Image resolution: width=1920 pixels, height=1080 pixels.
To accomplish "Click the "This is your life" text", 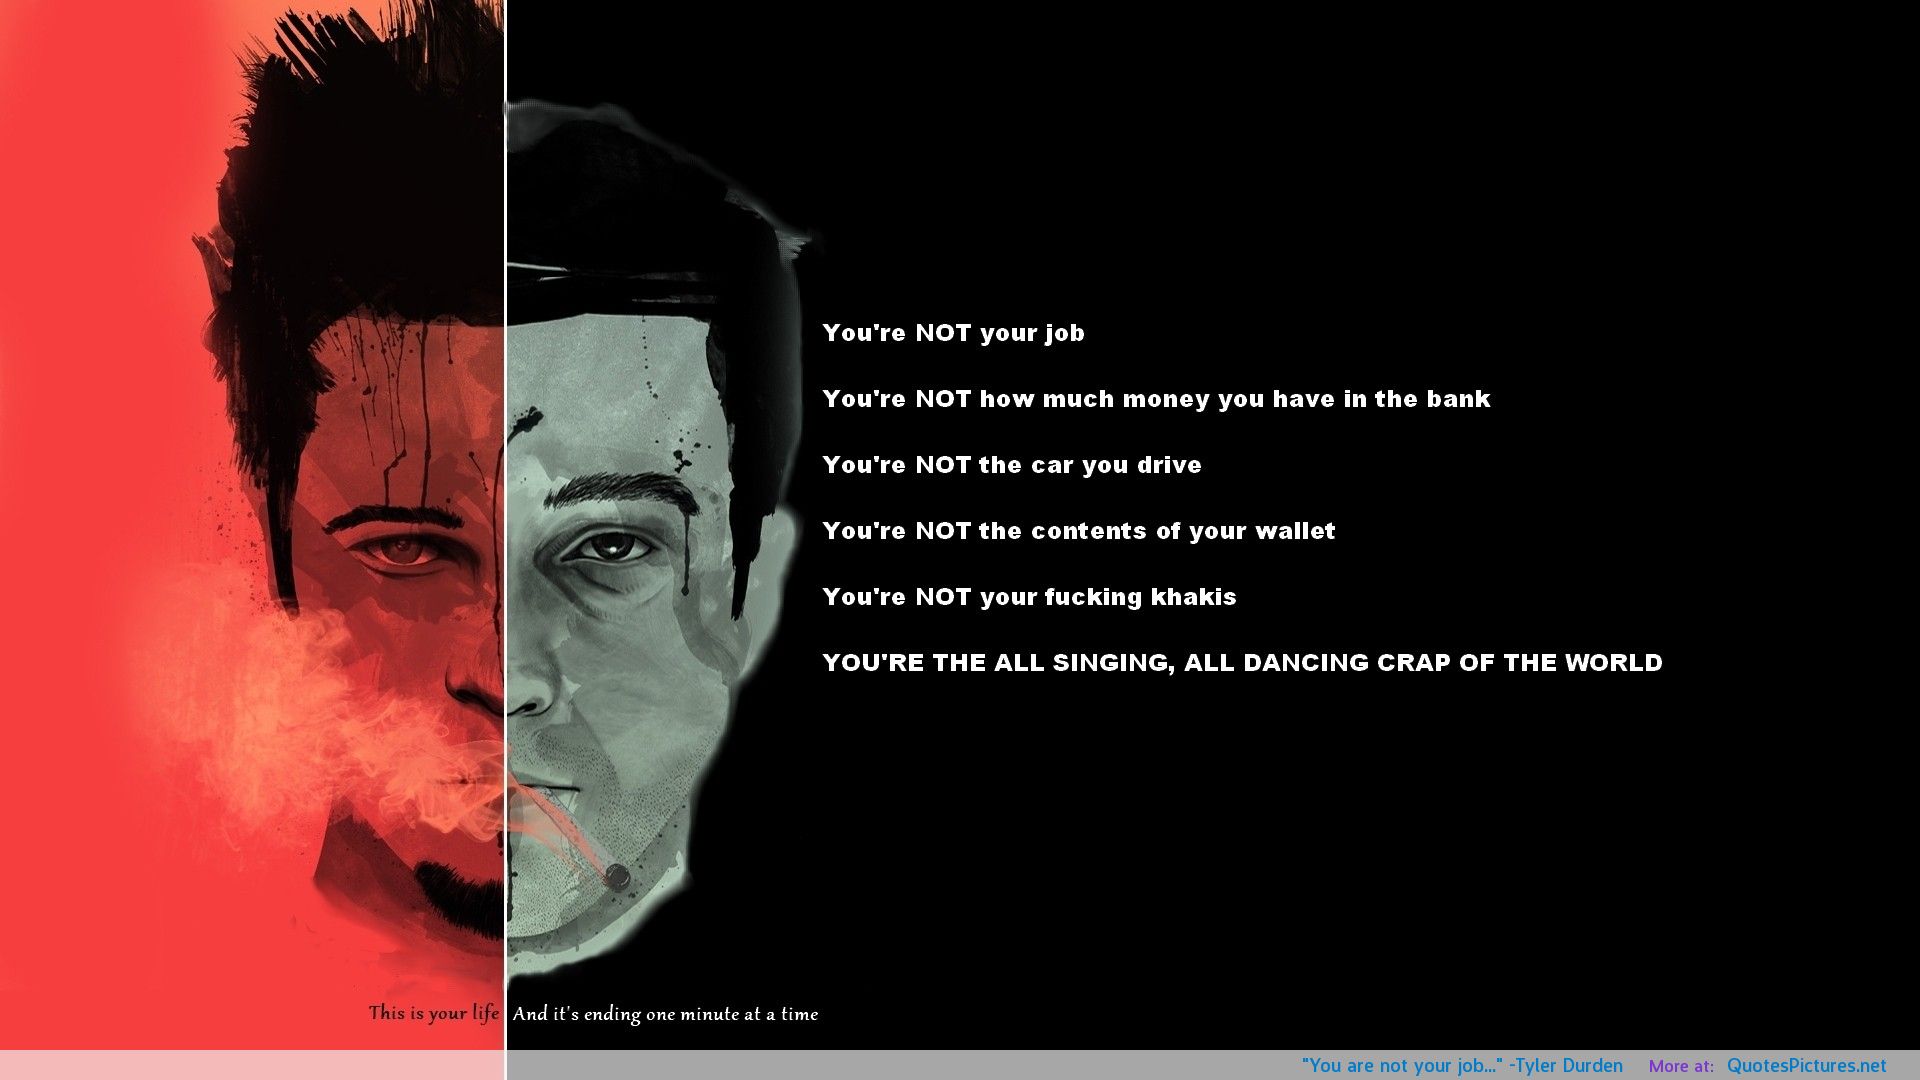I will click(433, 1013).
